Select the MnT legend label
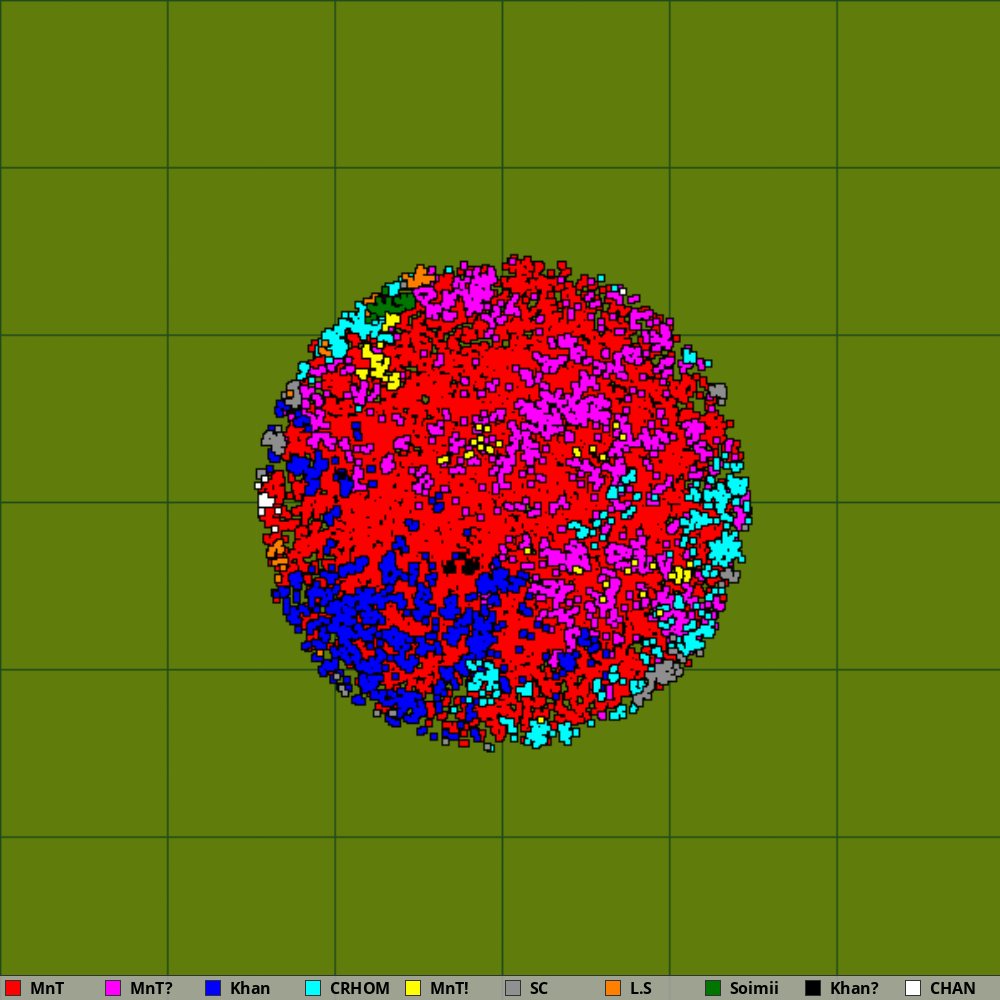The image size is (1000, 1000). pos(47,989)
